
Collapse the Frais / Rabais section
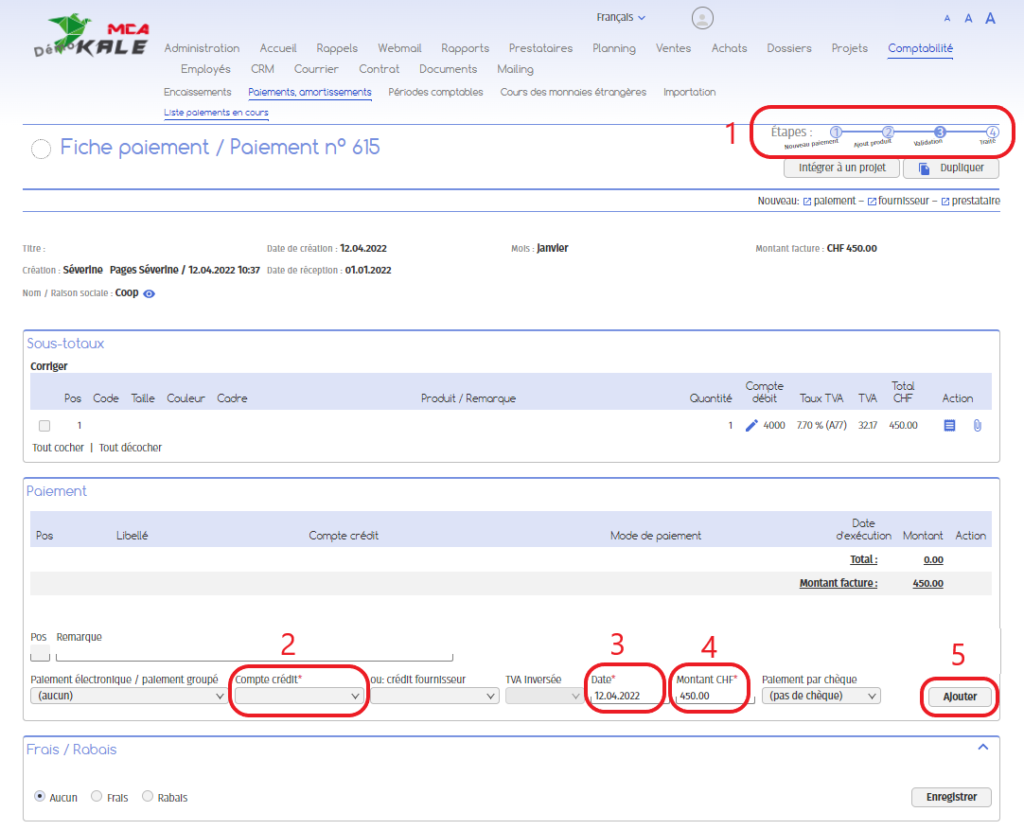tap(983, 747)
